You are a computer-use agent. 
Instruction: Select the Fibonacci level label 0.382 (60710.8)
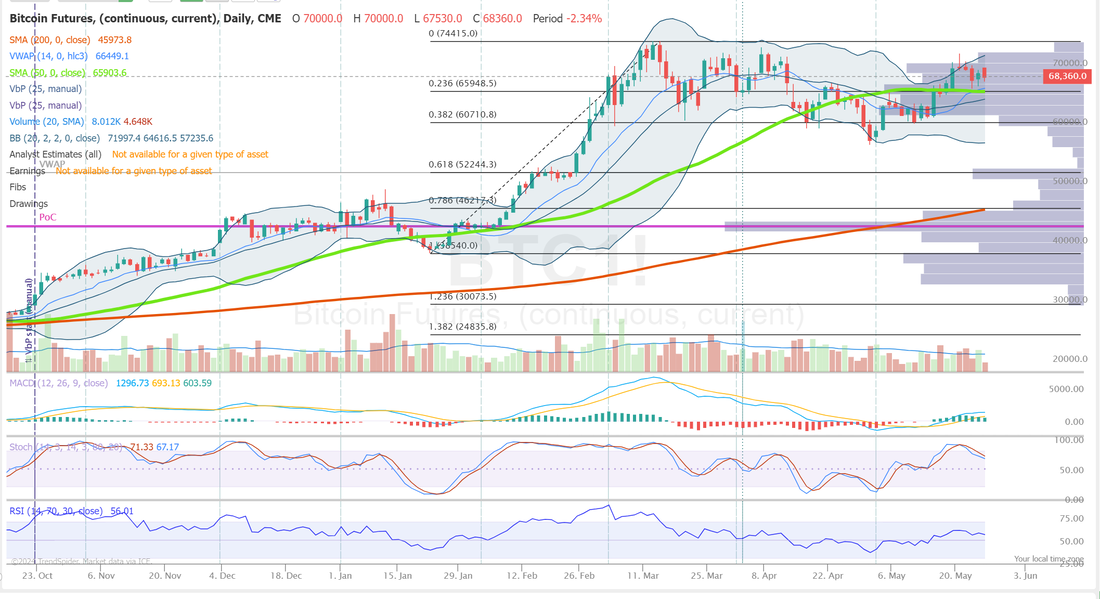462,114
